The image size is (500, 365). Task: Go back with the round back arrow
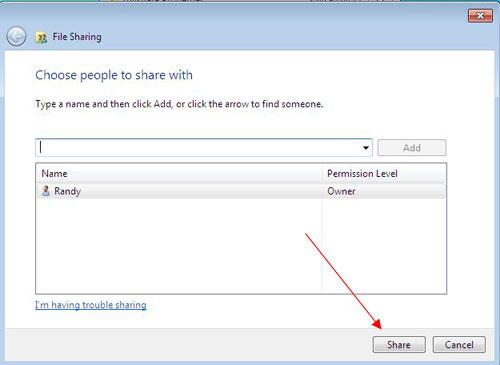click(x=16, y=36)
